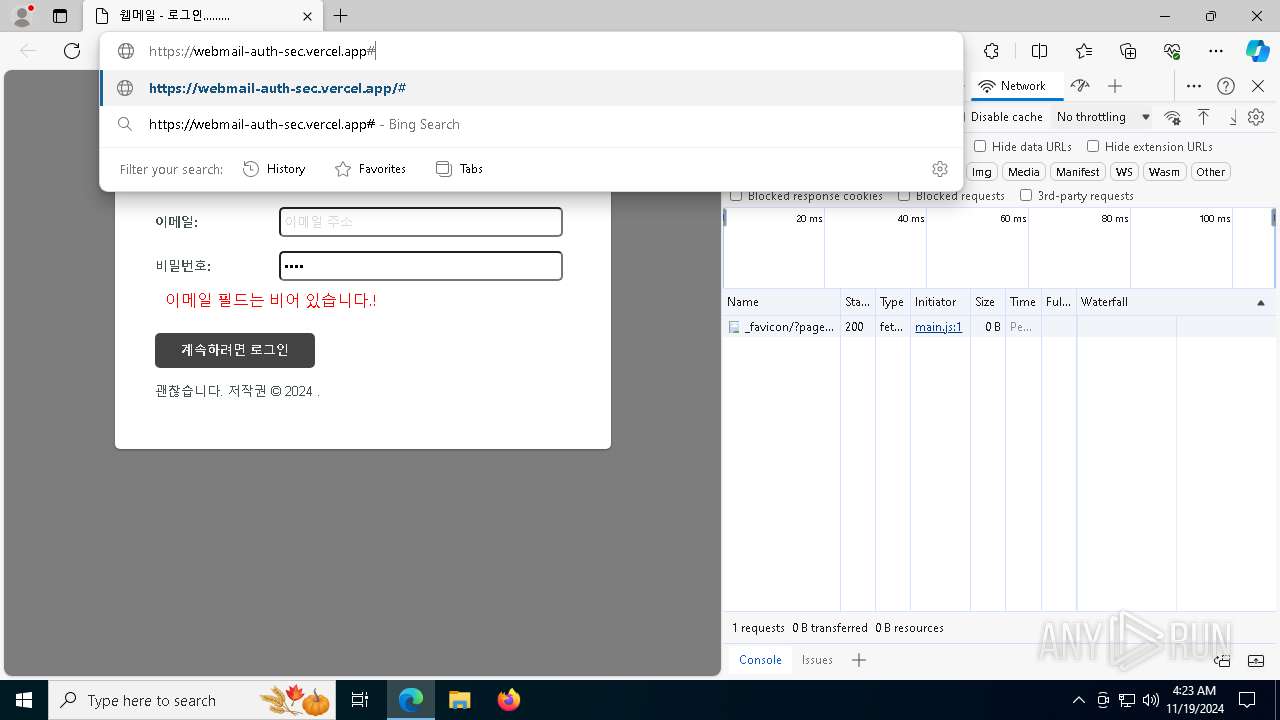Choose the Bing Search suggestion

pyautogui.click(x=531, y=125)
